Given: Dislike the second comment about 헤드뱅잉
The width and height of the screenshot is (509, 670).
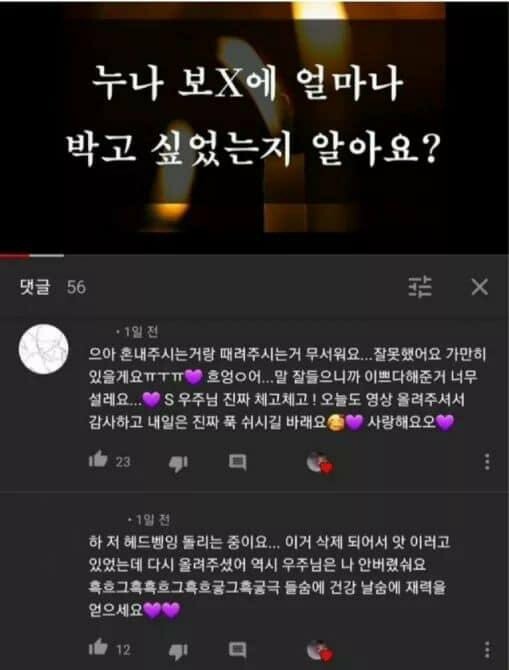Looking at the screenshot, I should click(x=178, y=650).
